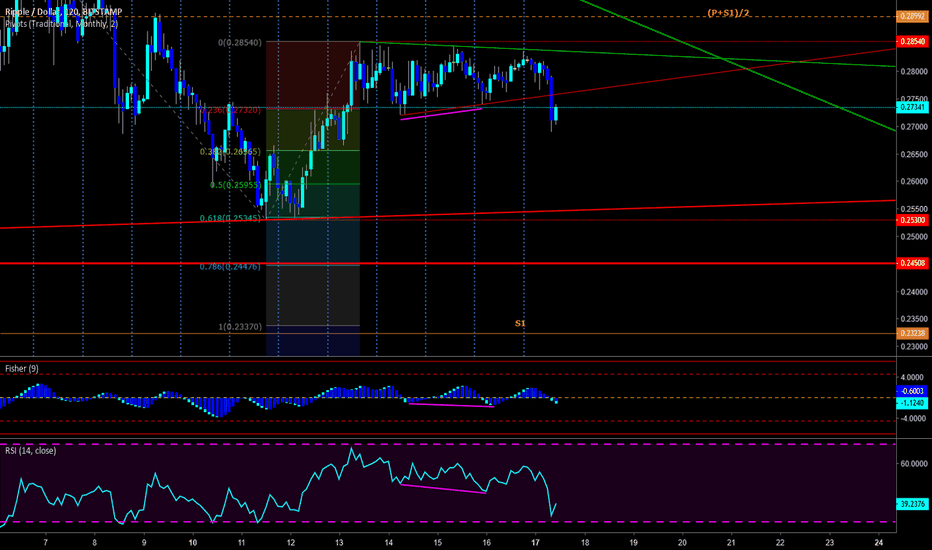Click date 17 on the time axis
The image size is (932, 550).
point(535,542)
